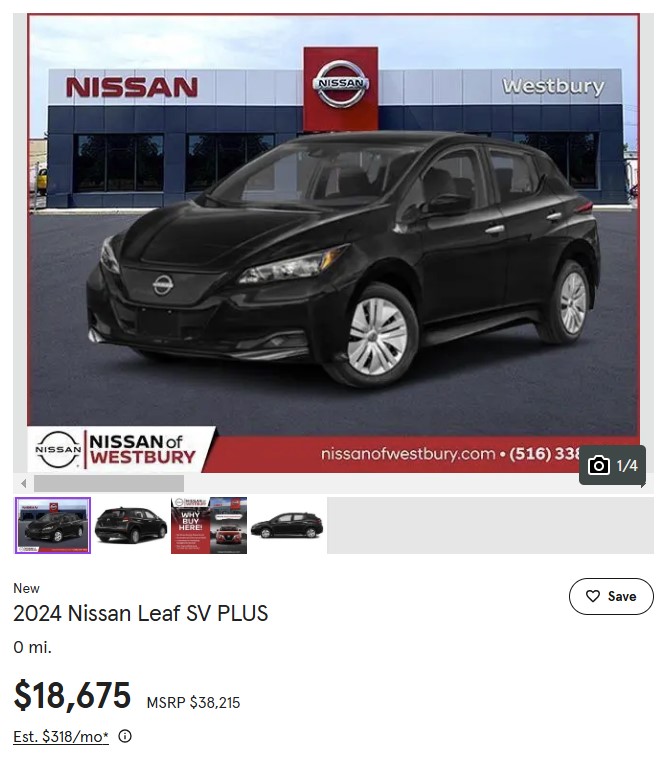Click the main black Nissan Leaf photo
The height and width of the screenshot is (757, 661).
pyautogui.click(x=333, y=243)
